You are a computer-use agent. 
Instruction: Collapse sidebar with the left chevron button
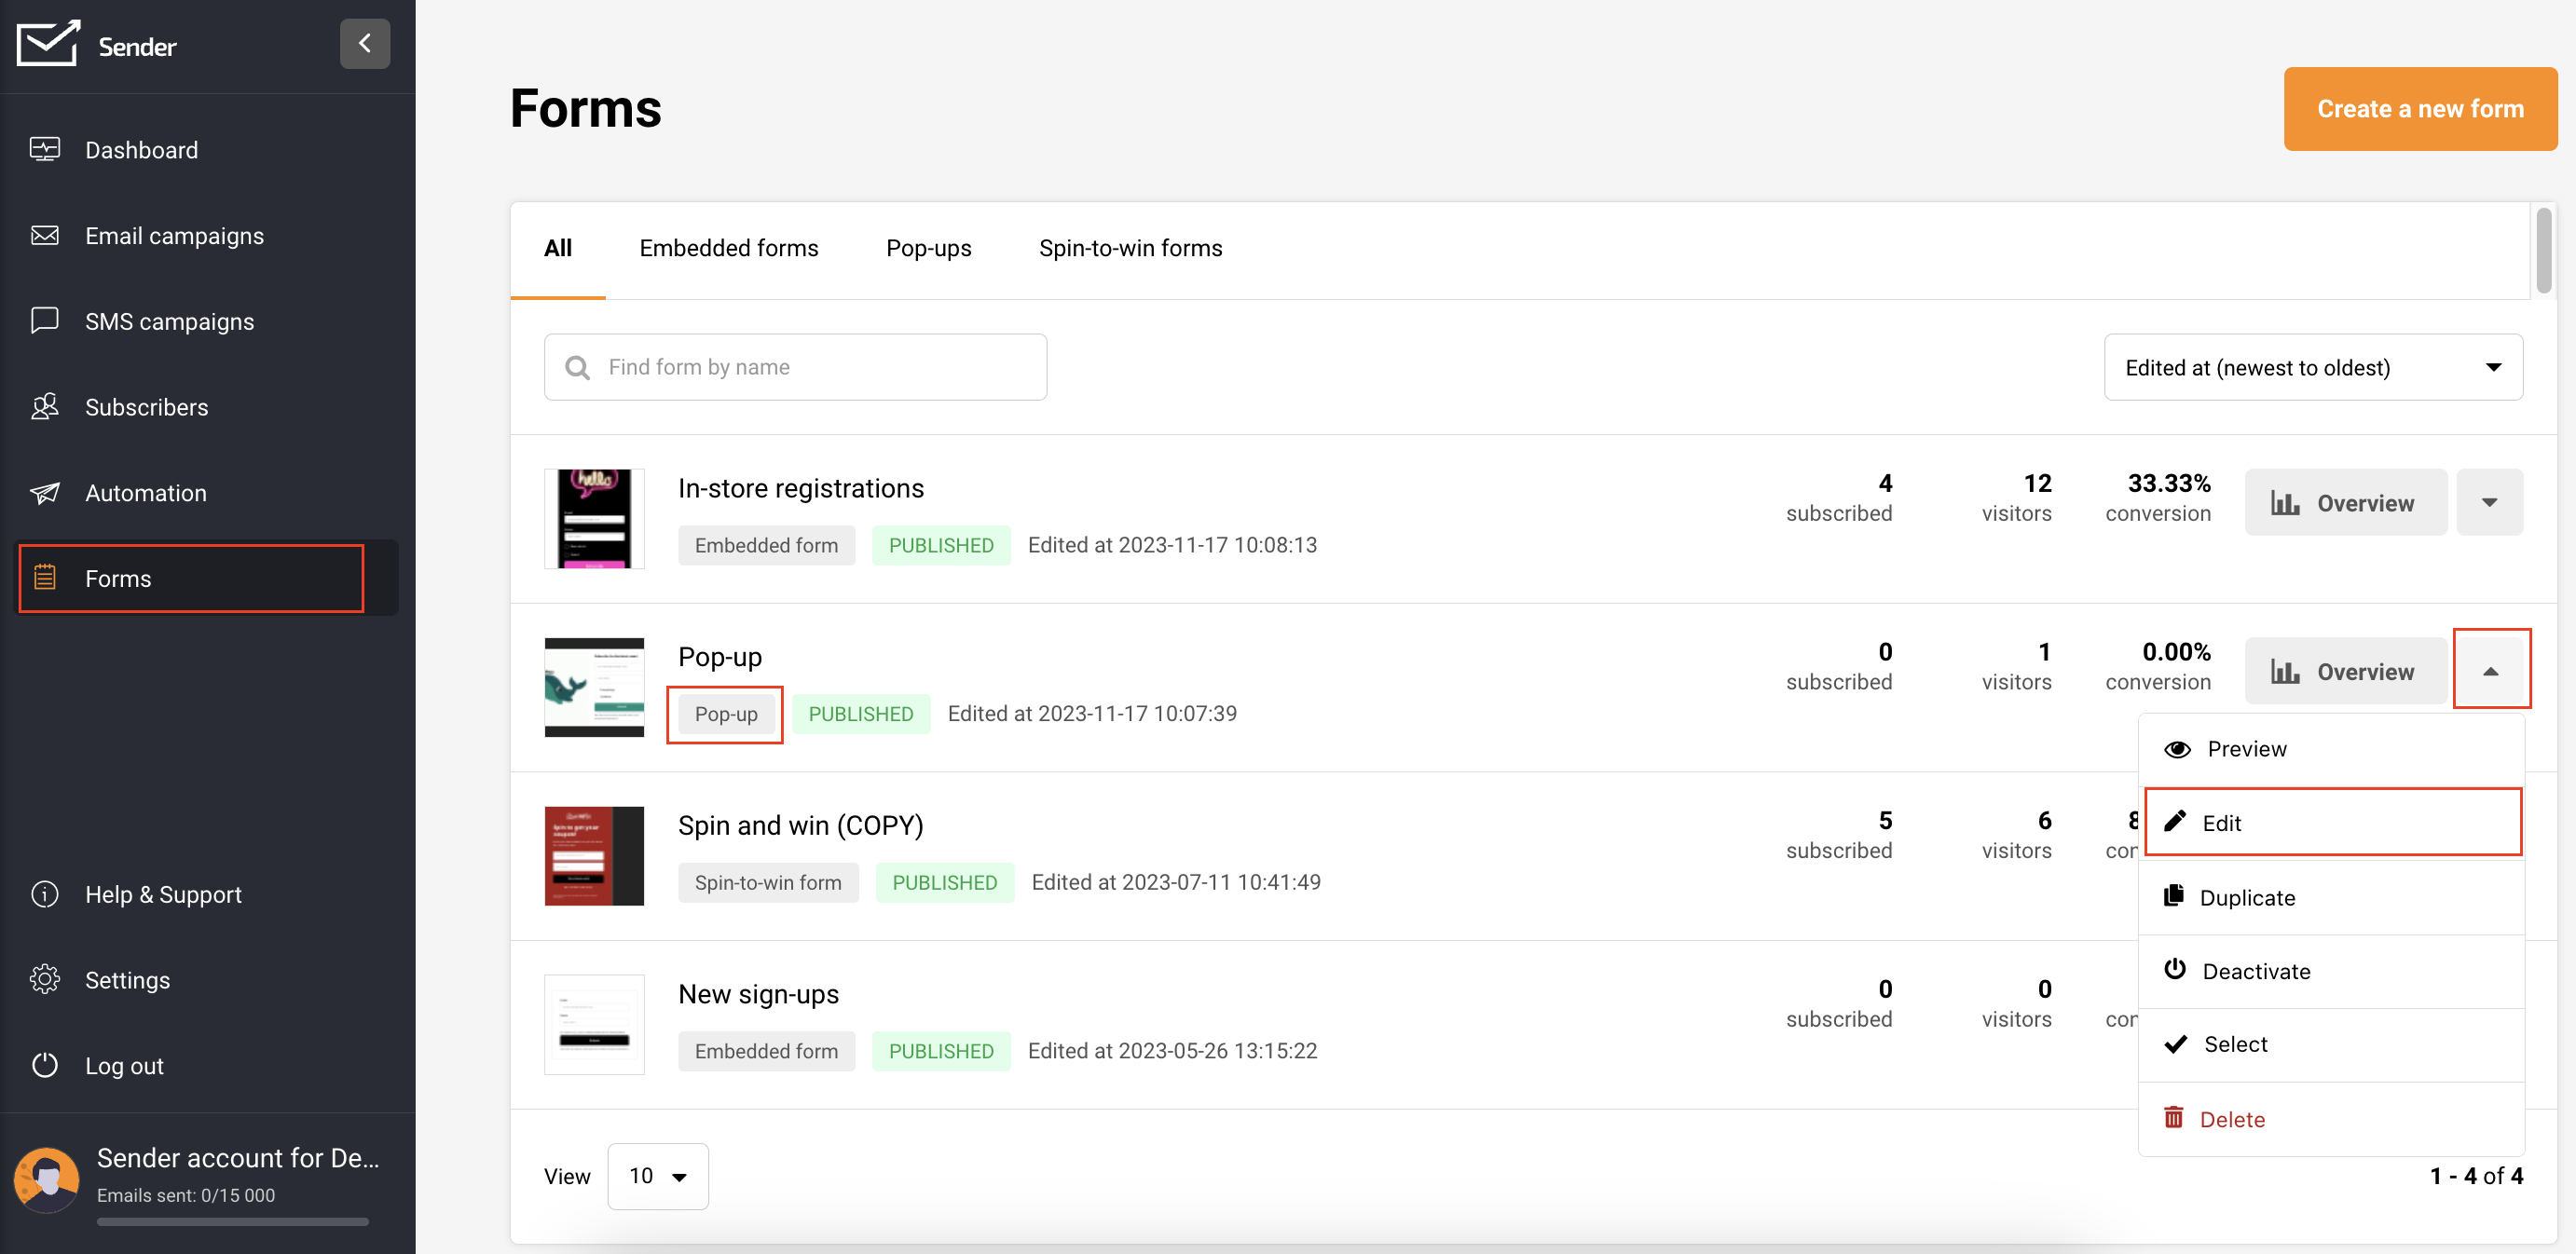[364, 44]
